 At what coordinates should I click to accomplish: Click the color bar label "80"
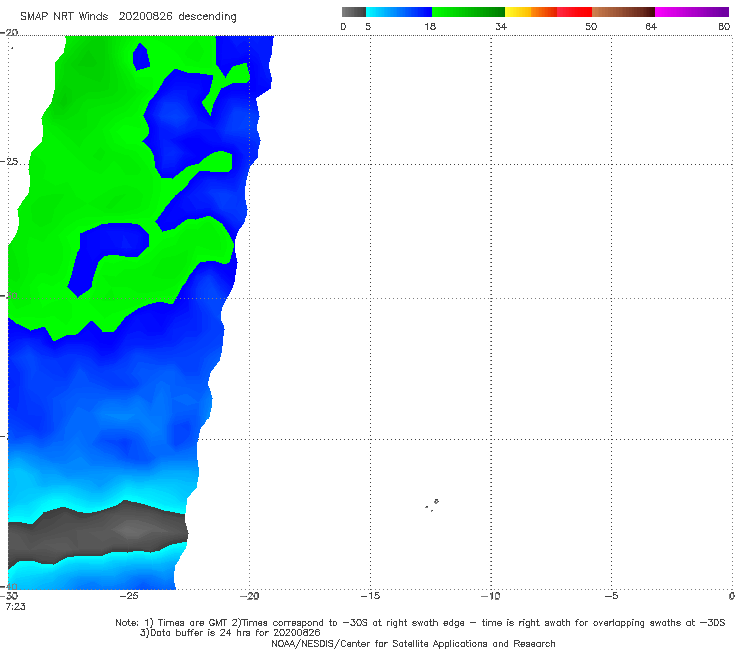[724, 27]
